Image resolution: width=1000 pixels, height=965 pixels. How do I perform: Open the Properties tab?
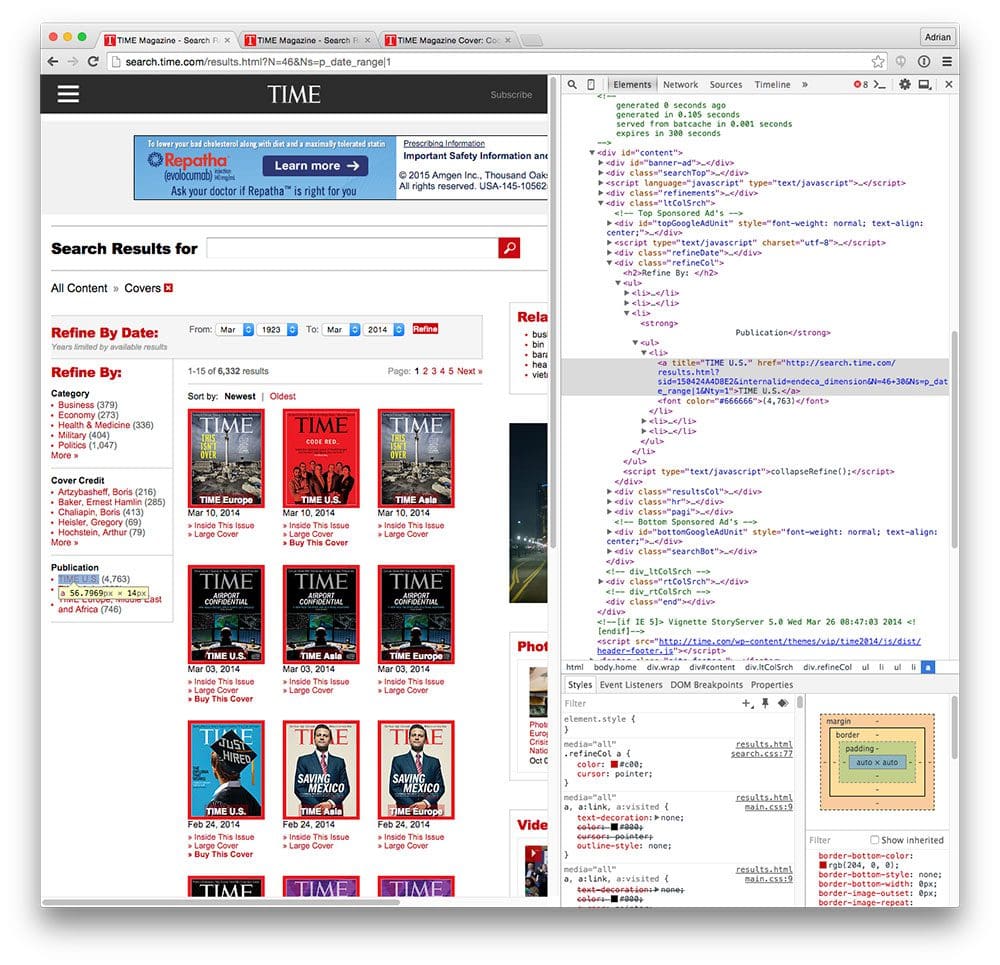point(772,684)
